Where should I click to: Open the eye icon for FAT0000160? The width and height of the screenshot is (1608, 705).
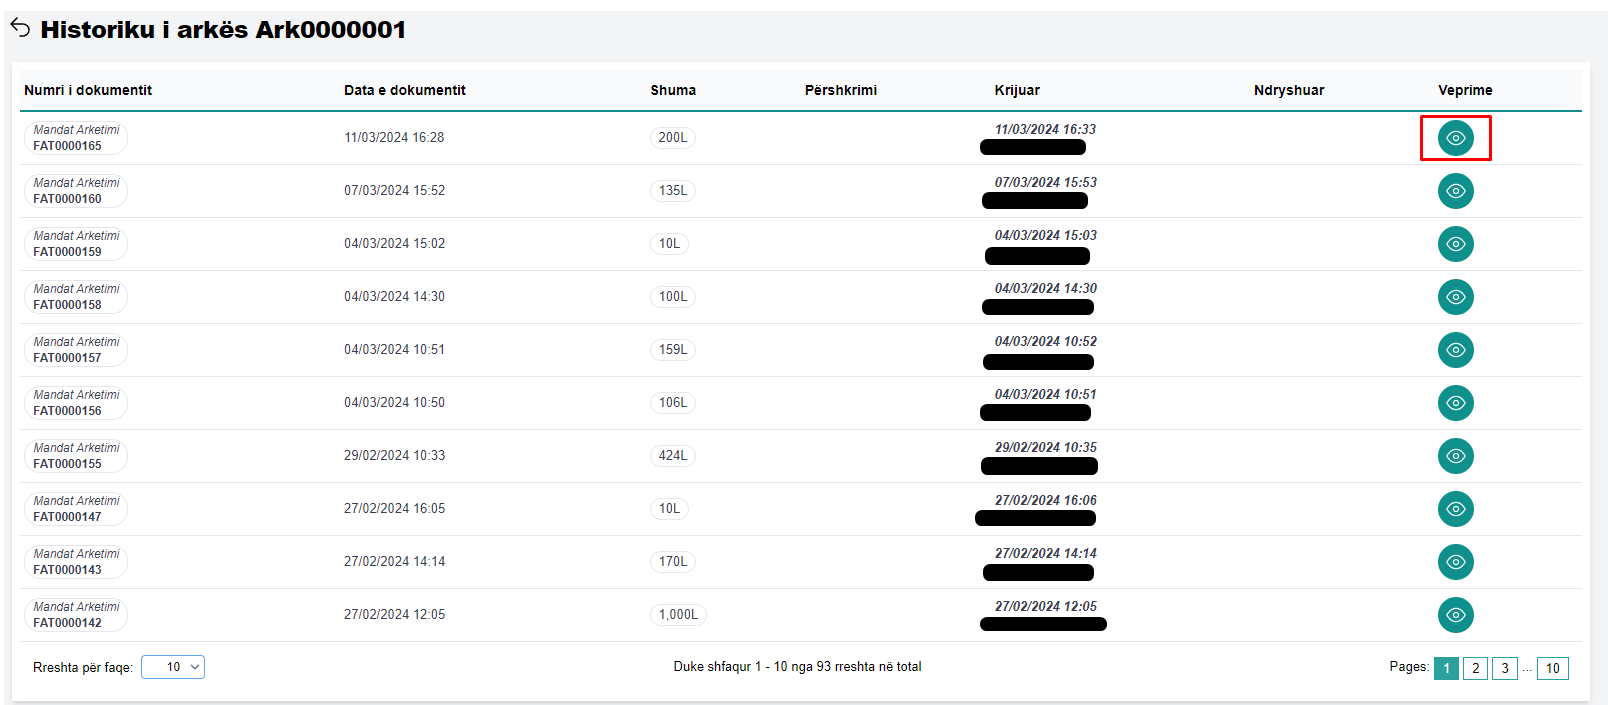pos(1455,191)
